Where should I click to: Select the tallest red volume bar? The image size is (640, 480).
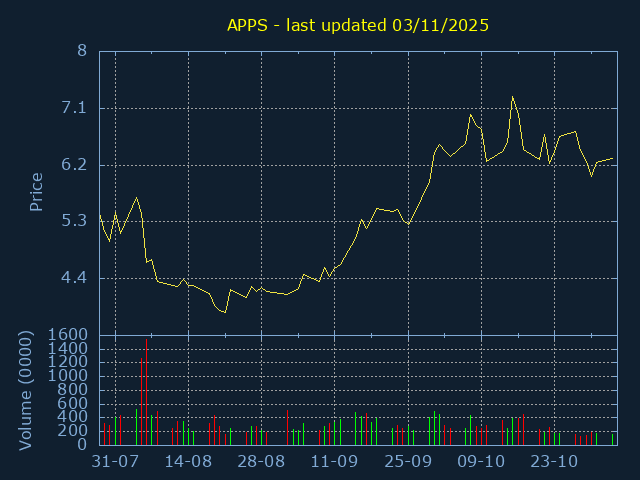(x=146, y=392)
